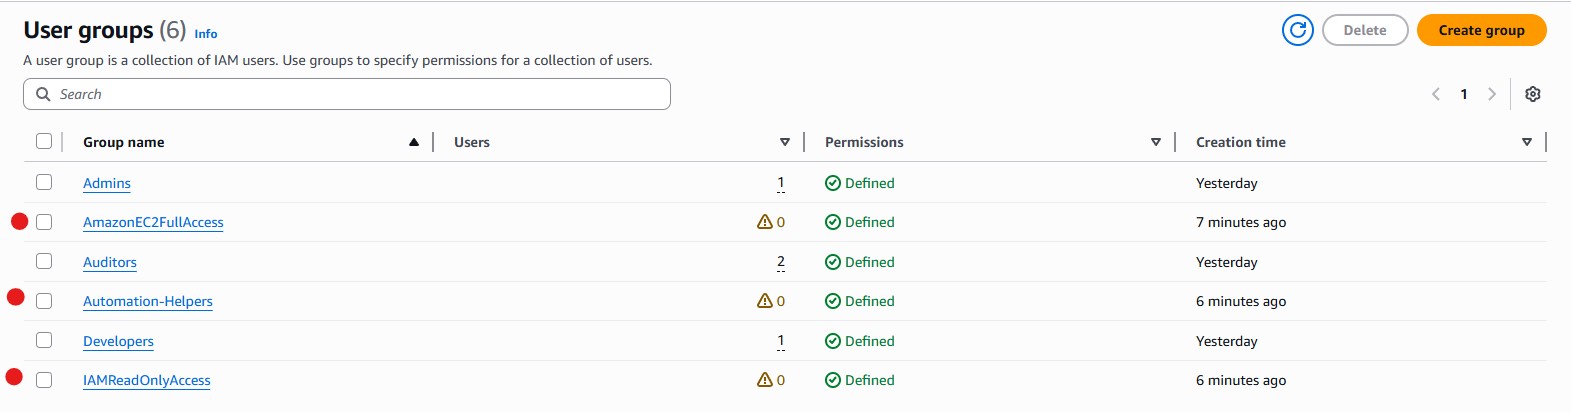Viewport: 1571px width, 412px height.
Task: Sort by Permissions column arrow
Action: tap(1156, 142)
